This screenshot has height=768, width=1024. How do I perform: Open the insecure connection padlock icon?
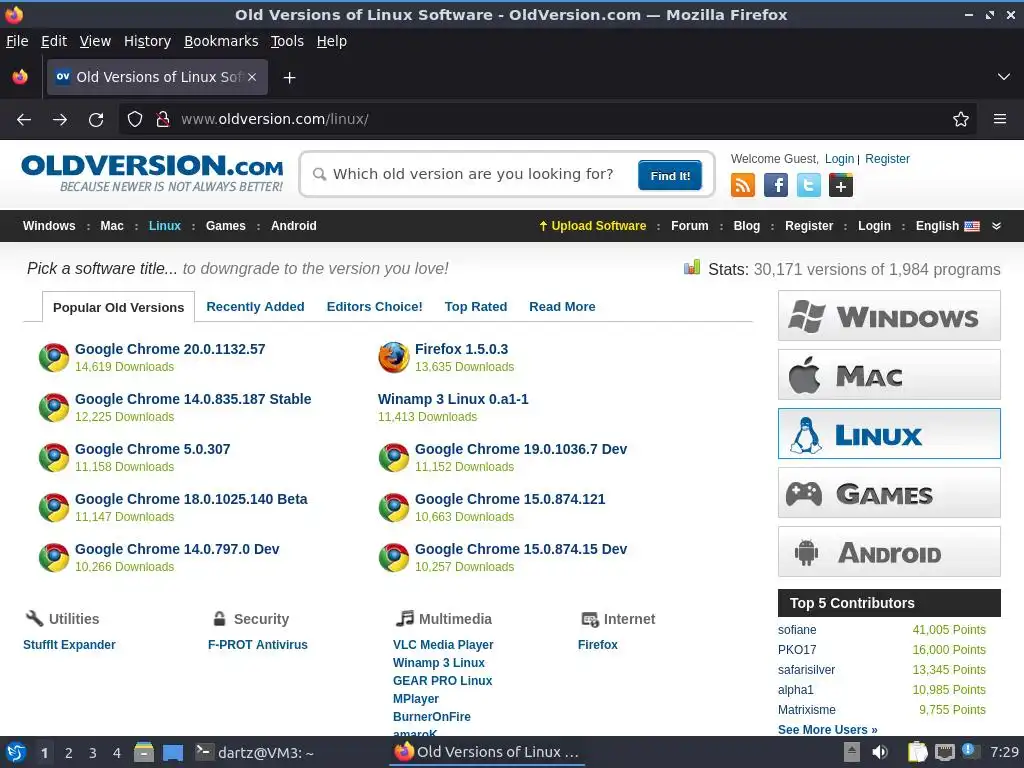(x=163, y=120)
